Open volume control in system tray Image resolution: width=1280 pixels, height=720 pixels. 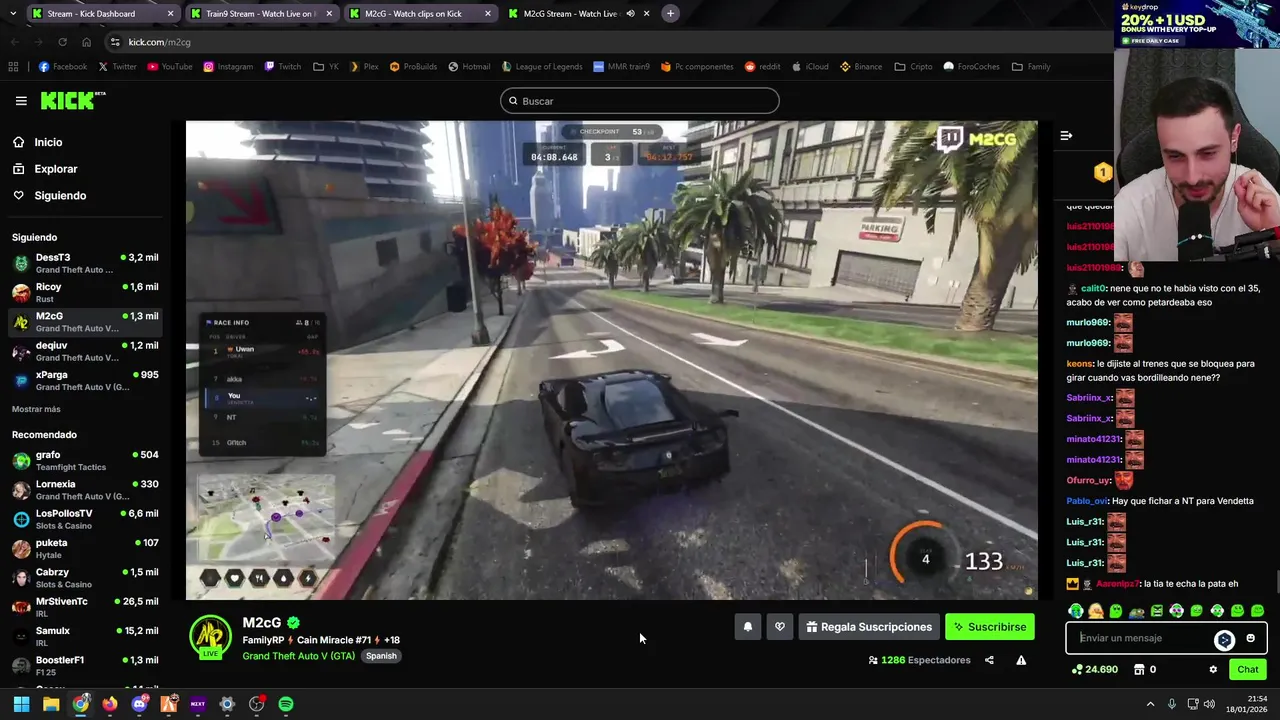pyautogui.click(x=1209, y=704)
